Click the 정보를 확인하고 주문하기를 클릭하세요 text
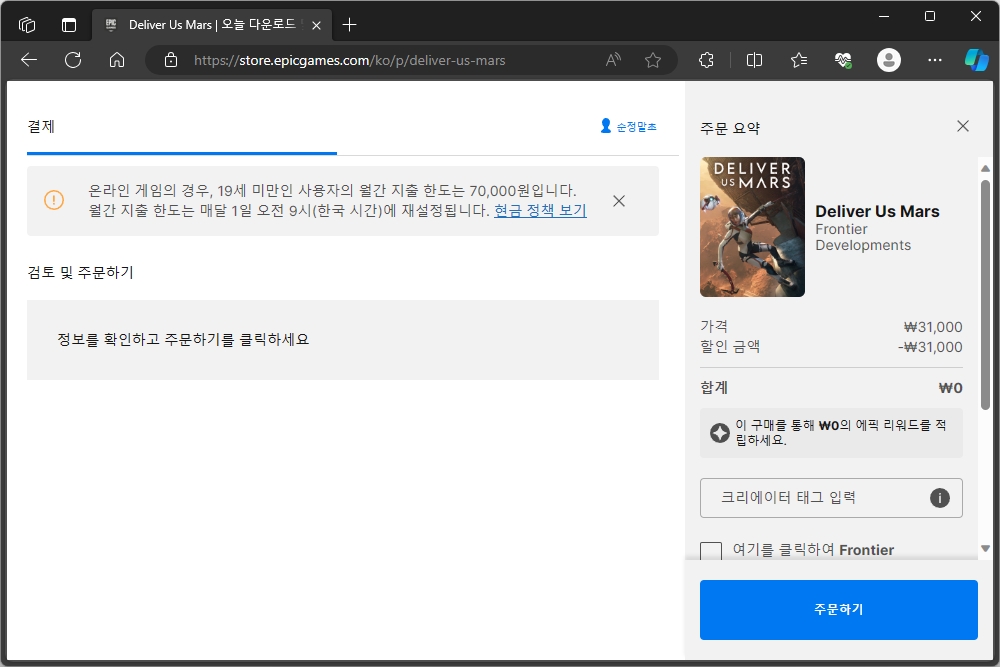 pyautogui.click(x=183, y=339)
